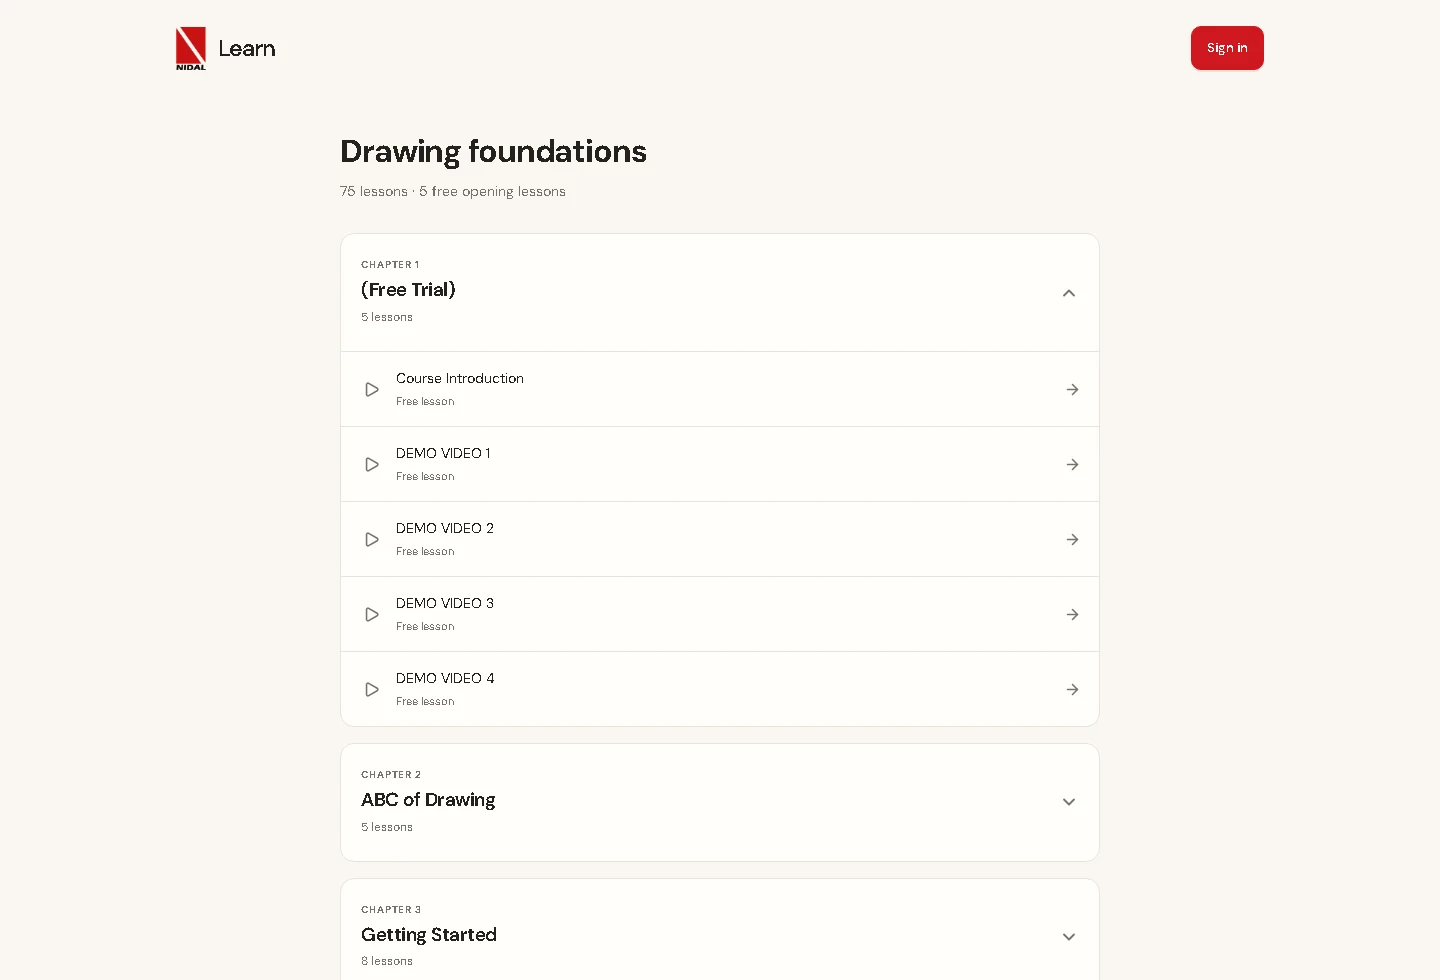The width and height of the screenshot is (1440, 980).
Task: Click '5 lessons' under (Free Trial)
Action: (x=387, y=317)
